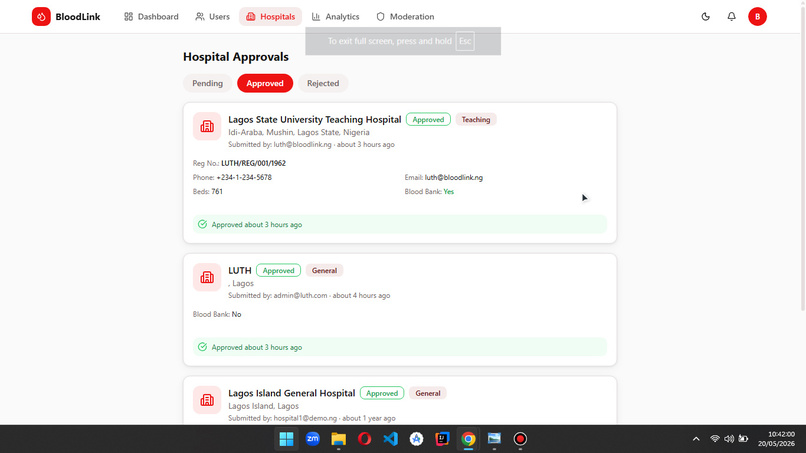Open the Wi-Fi network tray icon

click(x=715, y=439)
